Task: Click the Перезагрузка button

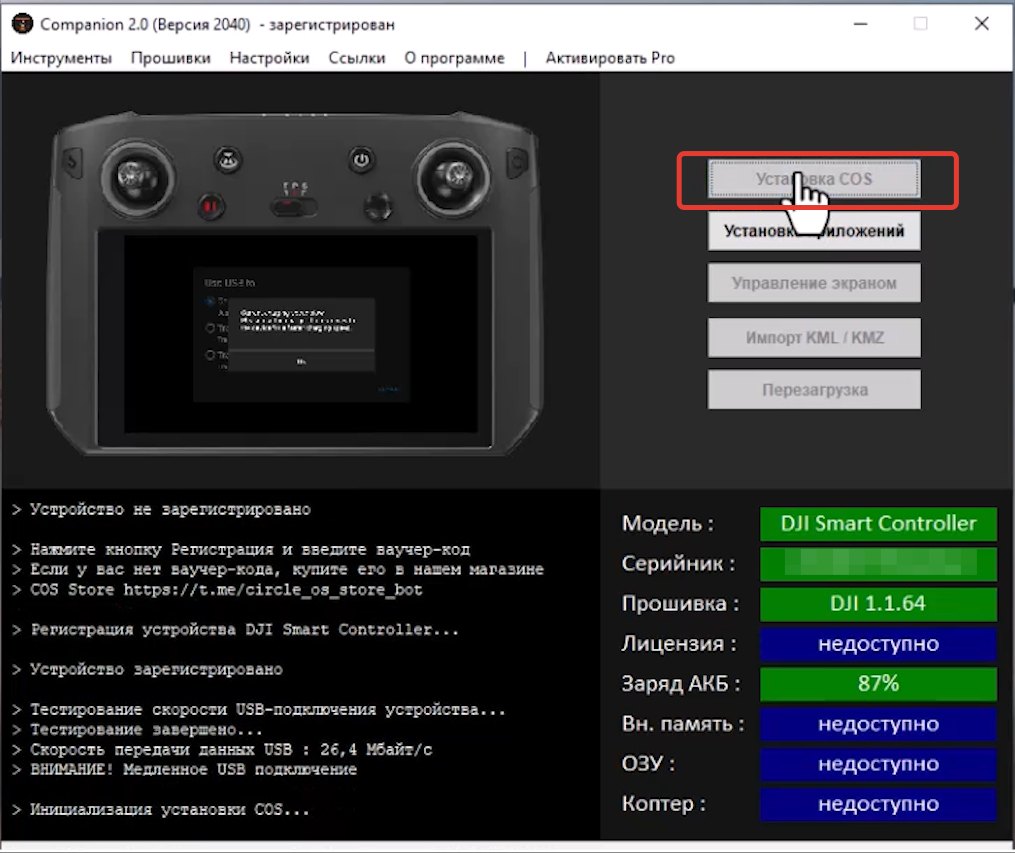Action: [814, 390]
